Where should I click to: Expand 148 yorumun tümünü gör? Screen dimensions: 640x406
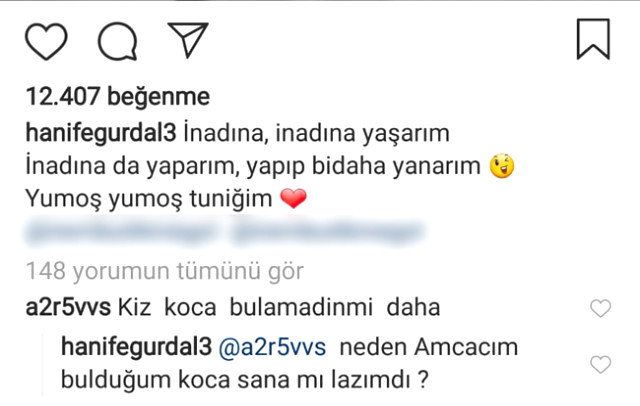164,271
